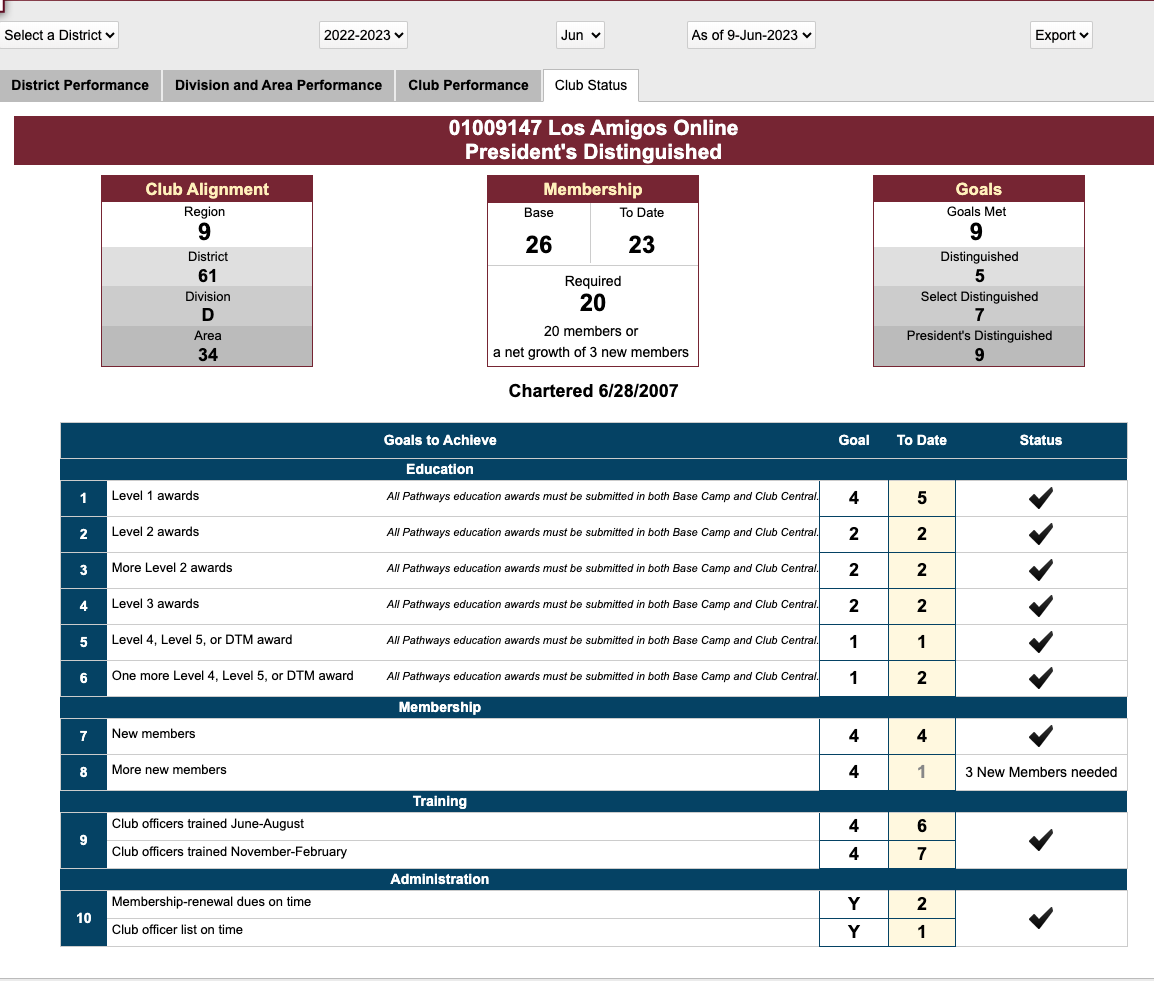The height and width of the screenshot is (981, 1154).
Task: Click checkmark status for Level 1 awards
Action: pos(1041,498)
